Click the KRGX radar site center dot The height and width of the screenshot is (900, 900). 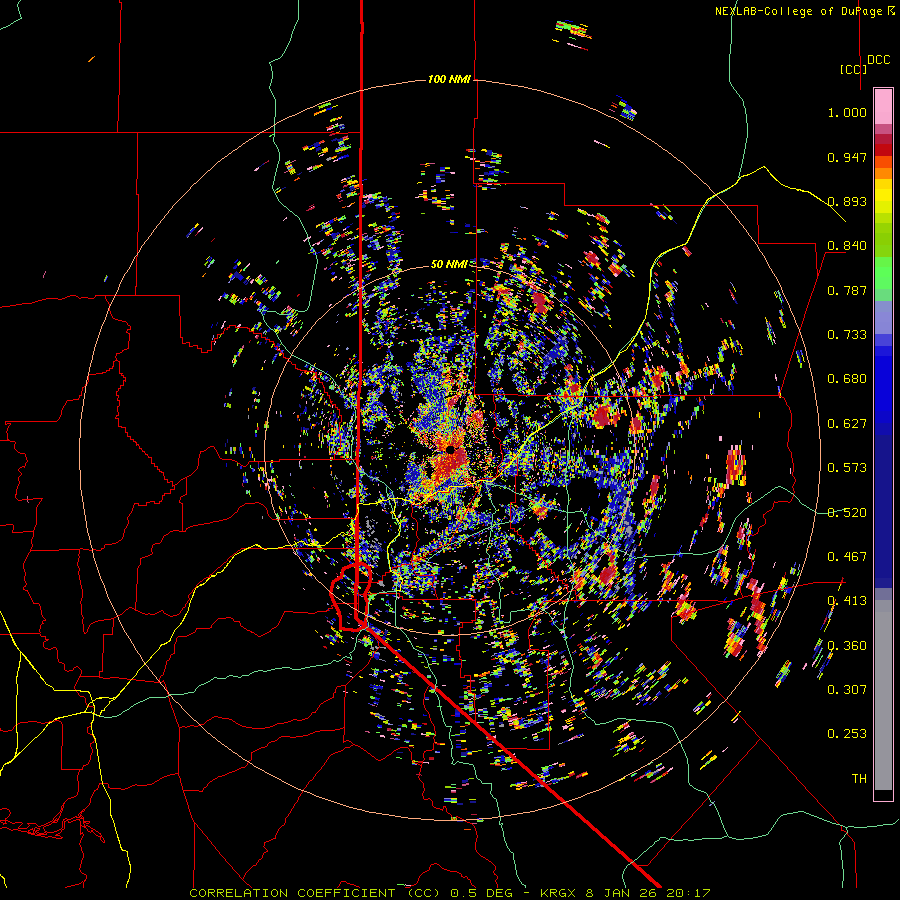tap(451, 449)
